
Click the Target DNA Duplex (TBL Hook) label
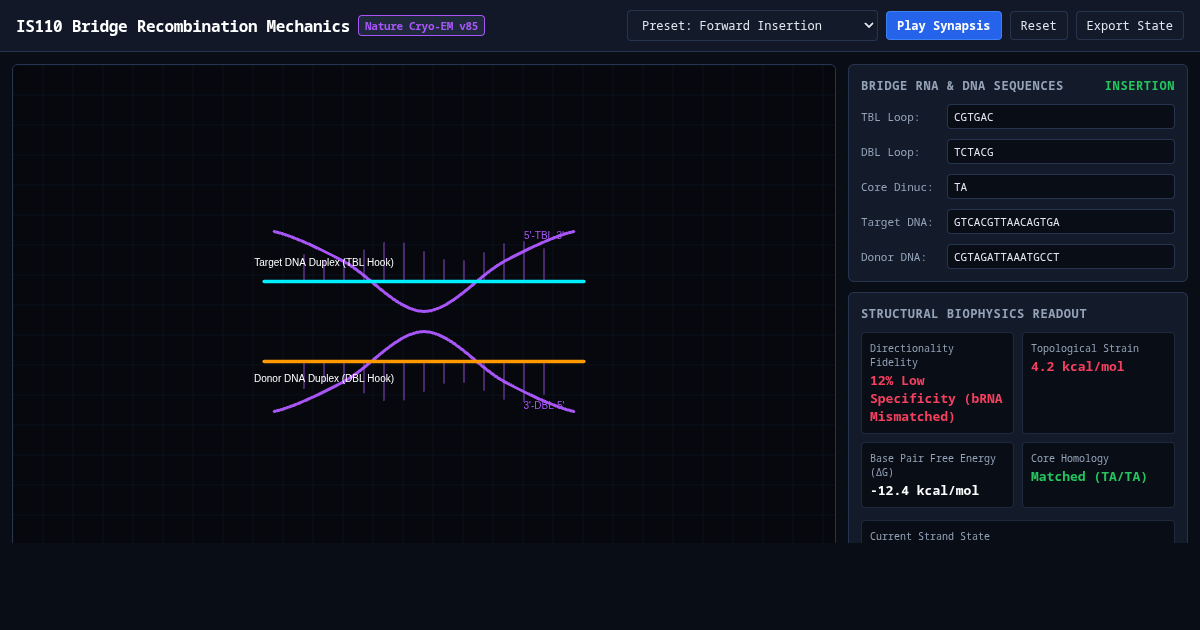pos(324,263)
